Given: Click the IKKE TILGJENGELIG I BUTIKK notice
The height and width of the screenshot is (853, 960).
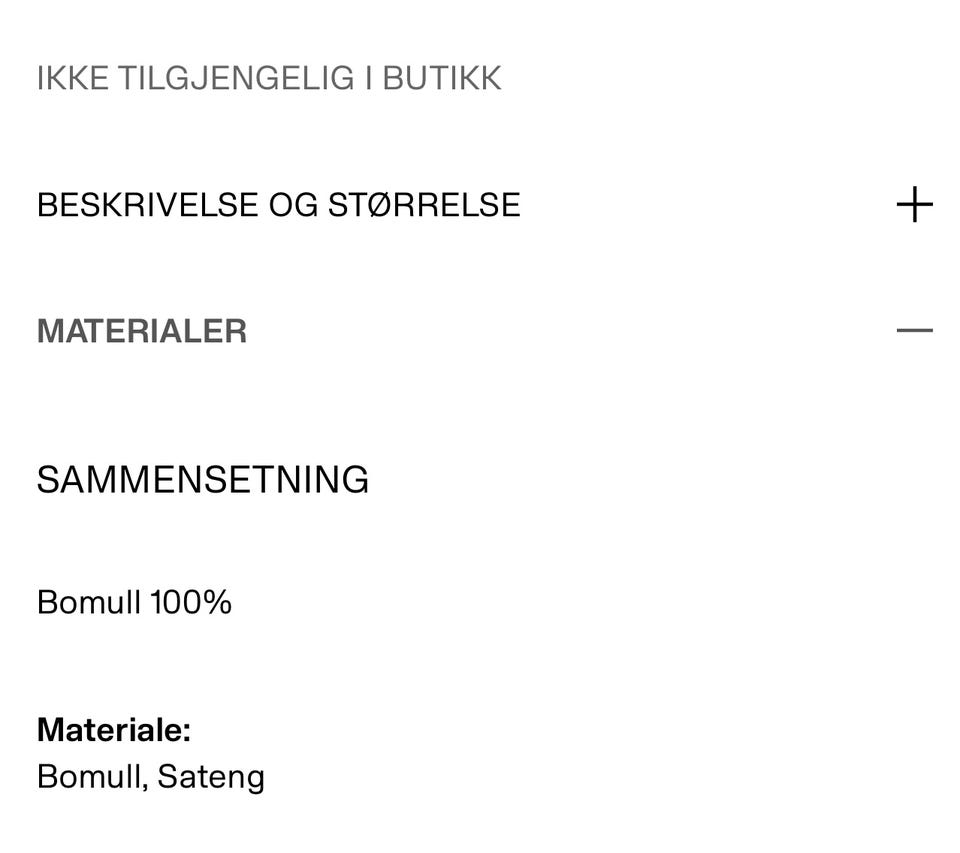Looking at the screenshot, I should click(270, 77).
